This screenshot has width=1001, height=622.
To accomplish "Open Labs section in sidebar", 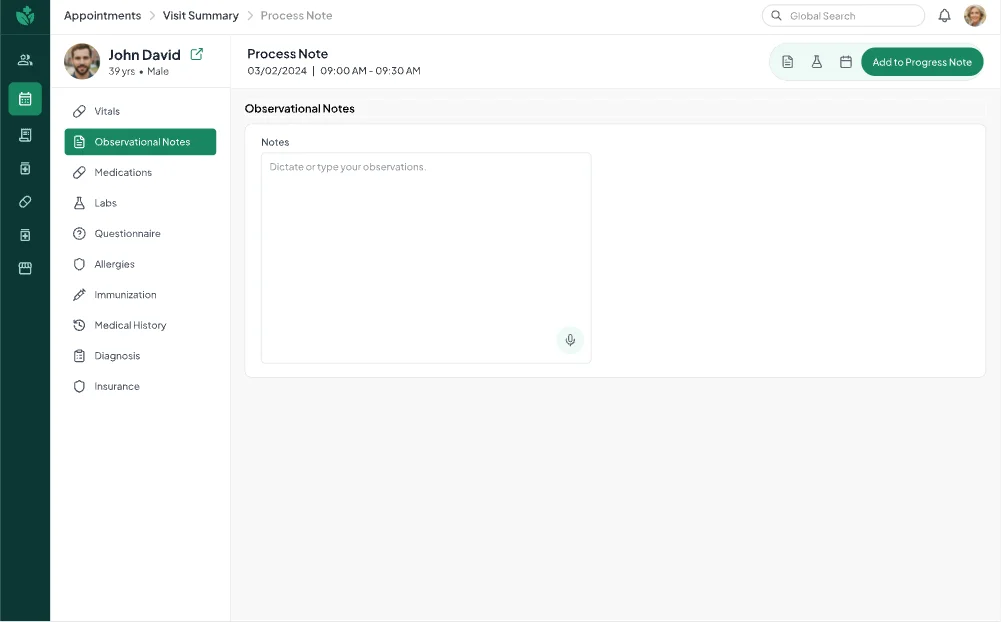I will coord(140,203).
